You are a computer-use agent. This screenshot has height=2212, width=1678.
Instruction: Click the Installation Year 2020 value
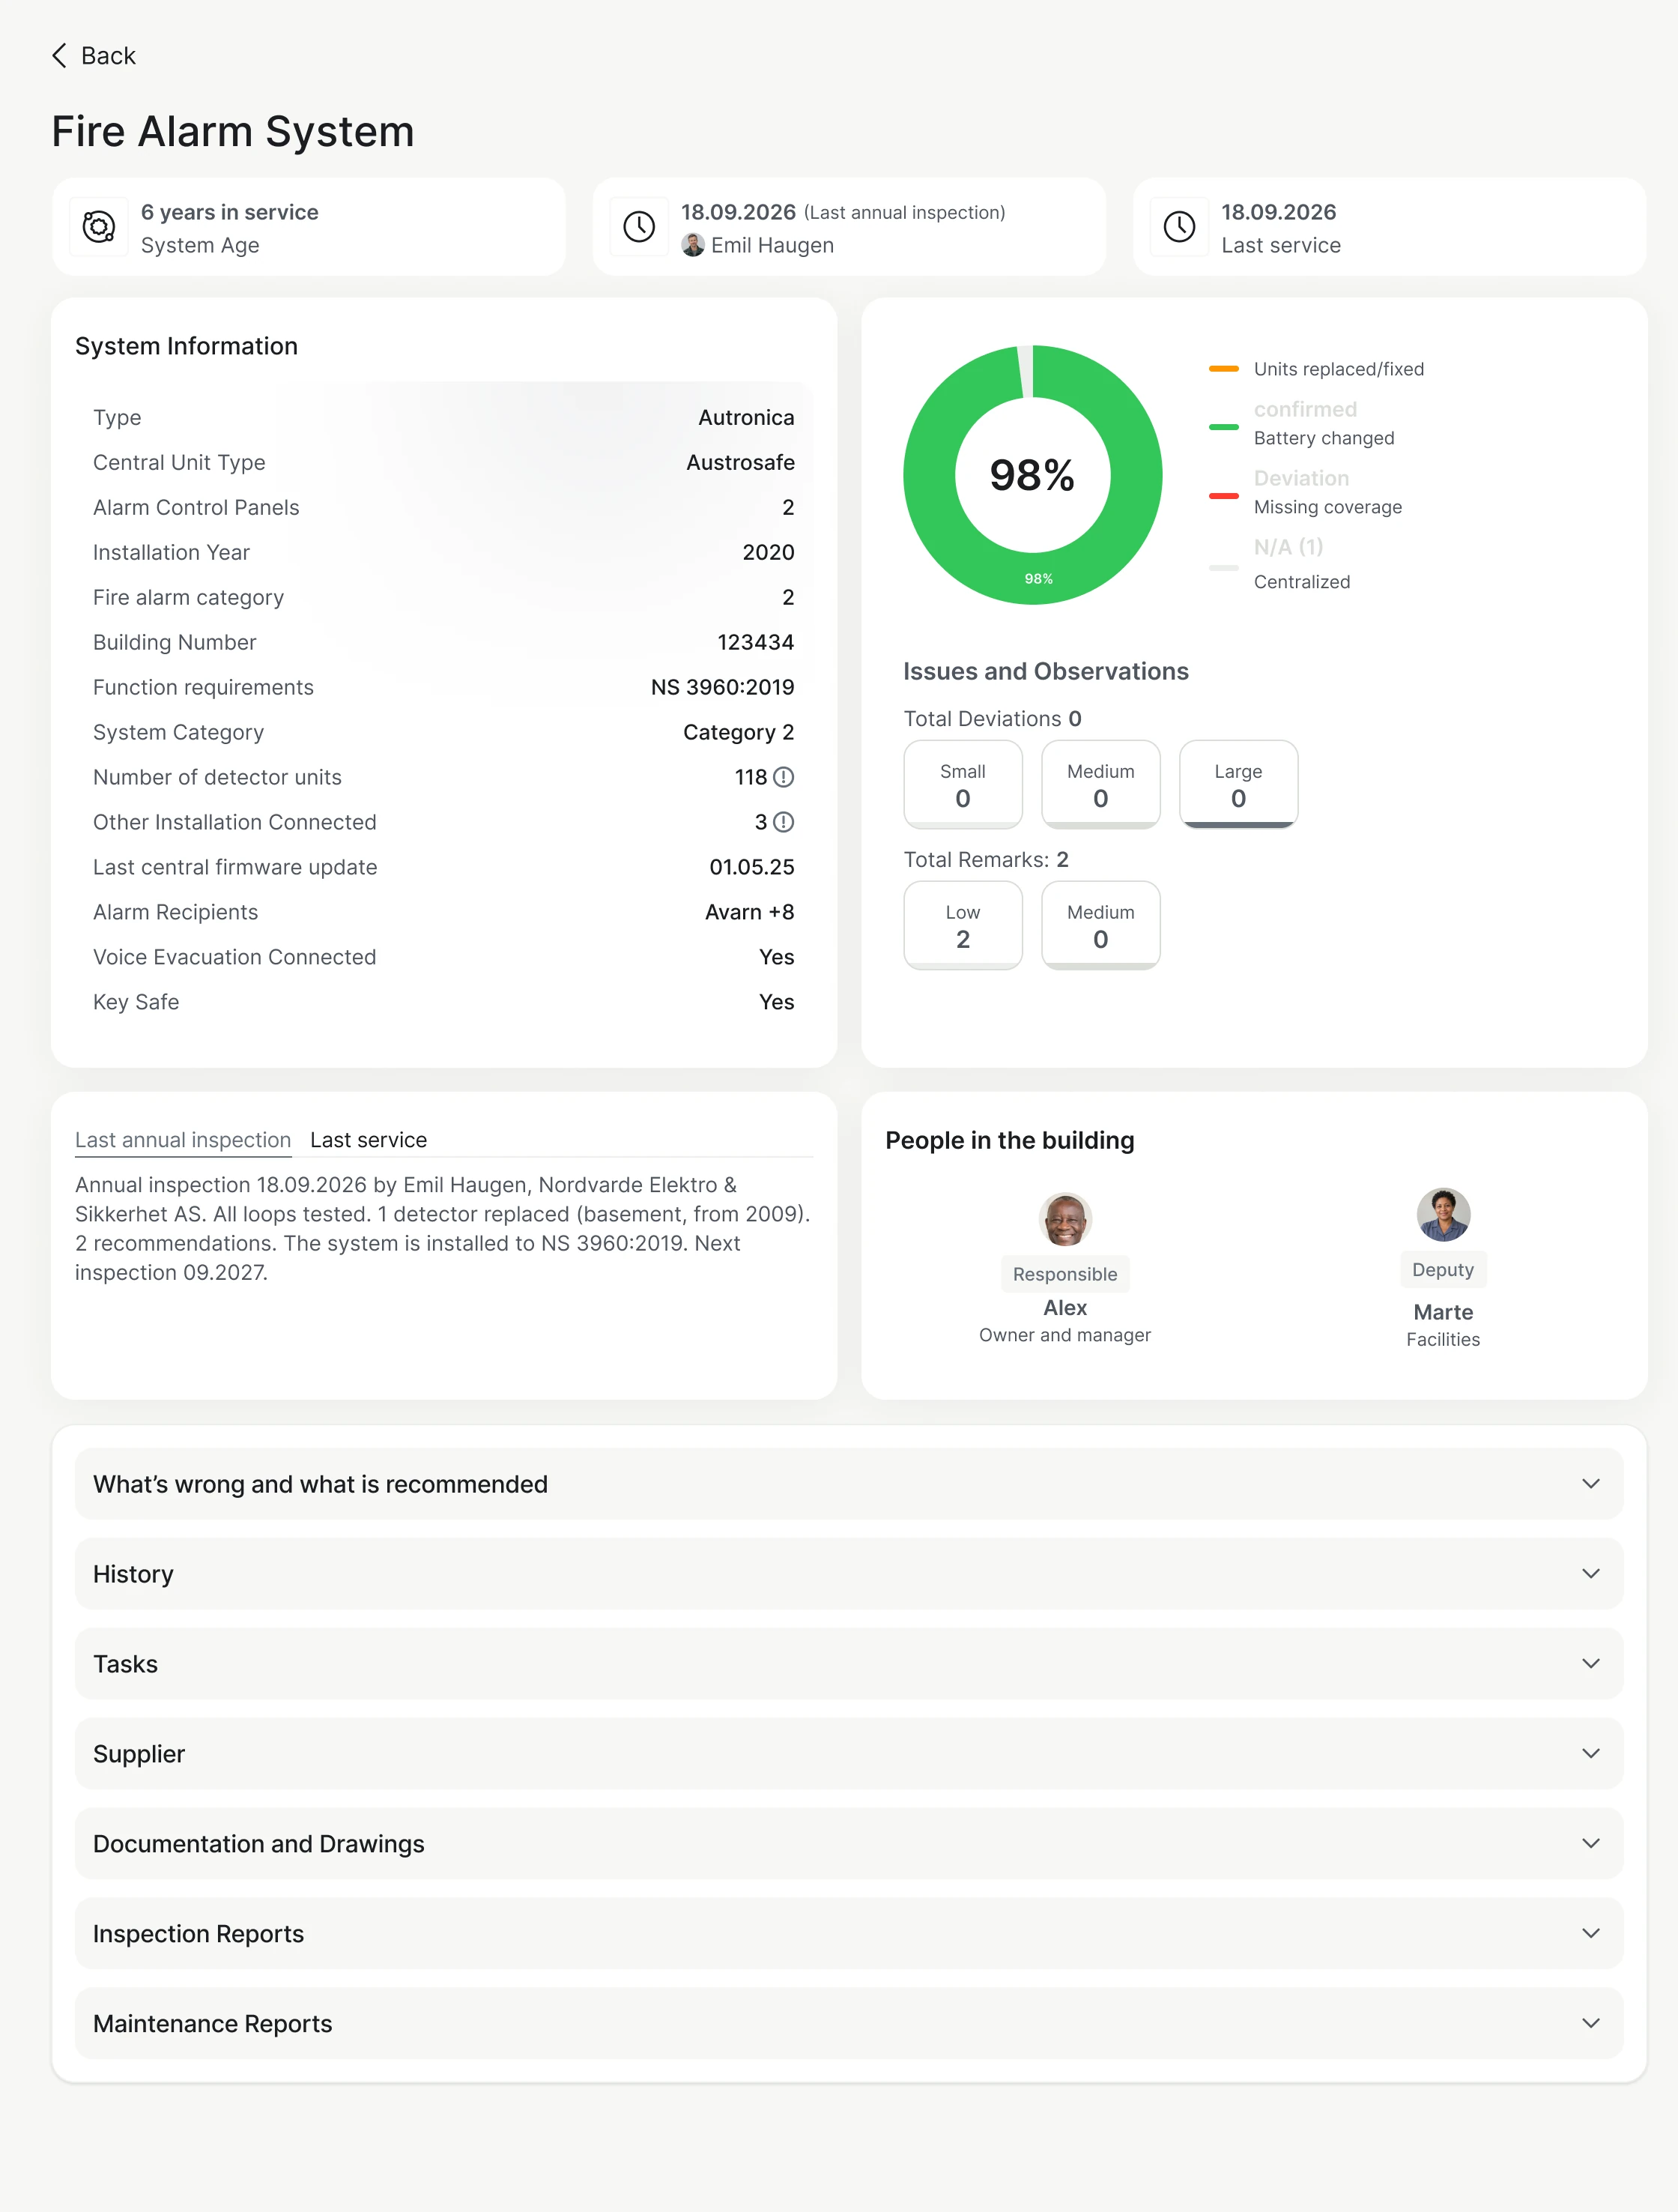pos(768,553)
